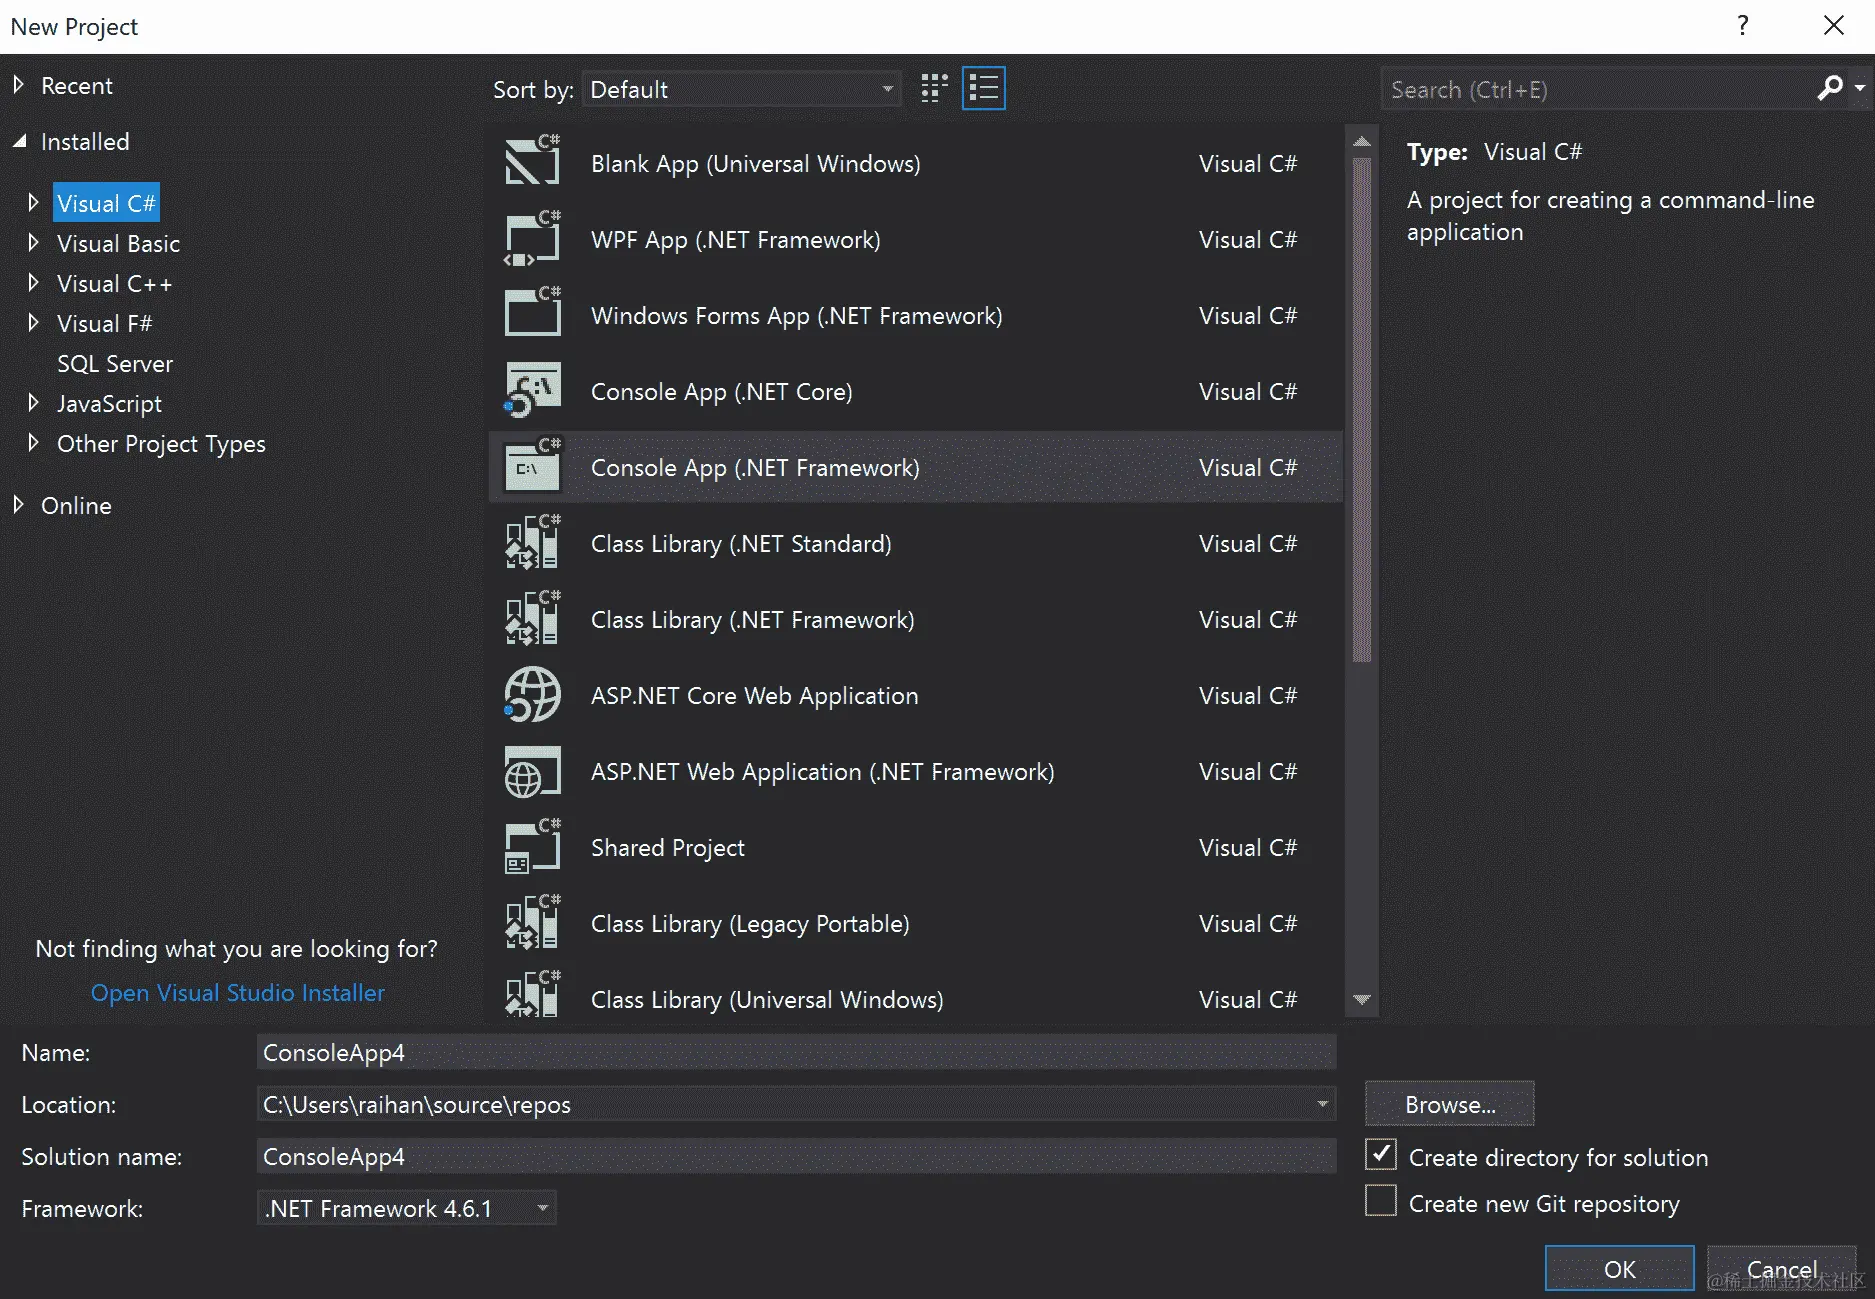Select the Console App (.NET Core) name
The width and height of the screenshot is (1875, 1299).
(x=721, y=392)
